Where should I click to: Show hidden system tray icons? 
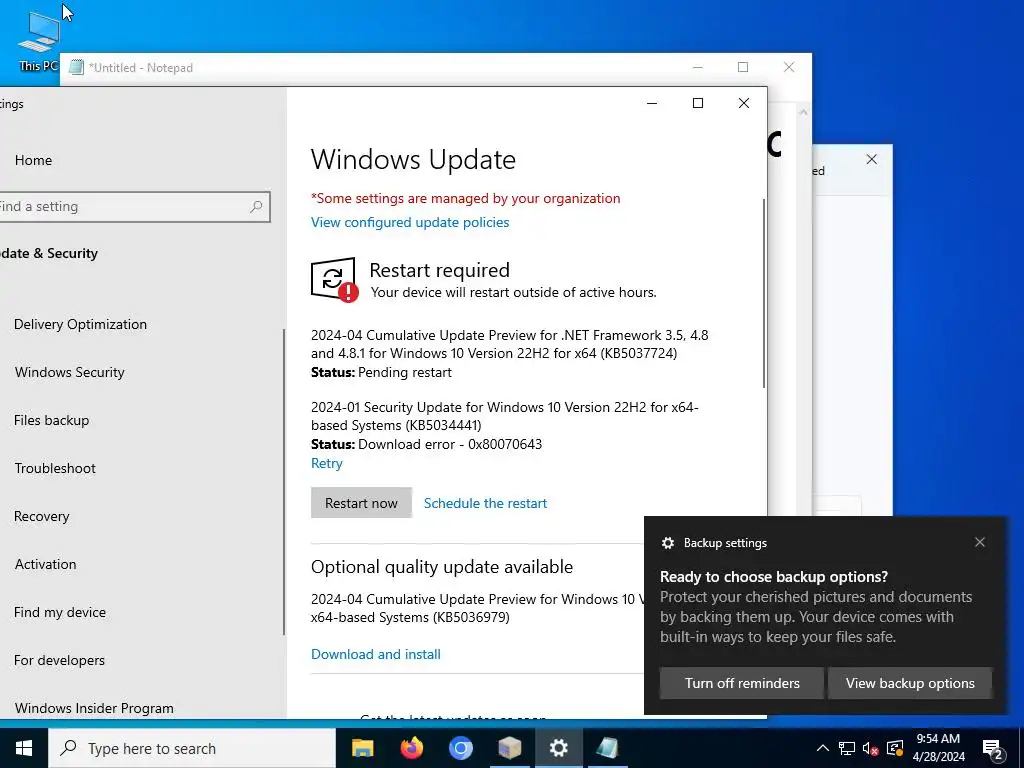click(x=823, y=748)
